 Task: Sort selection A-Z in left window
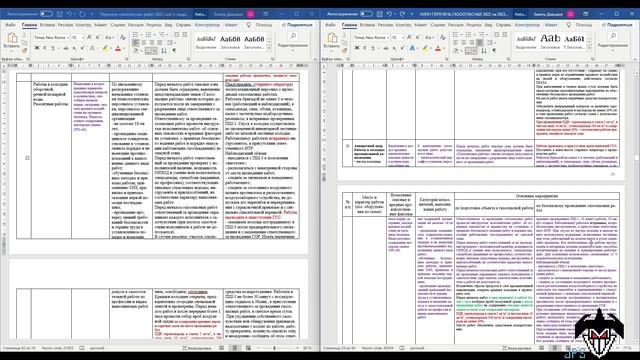164,51
